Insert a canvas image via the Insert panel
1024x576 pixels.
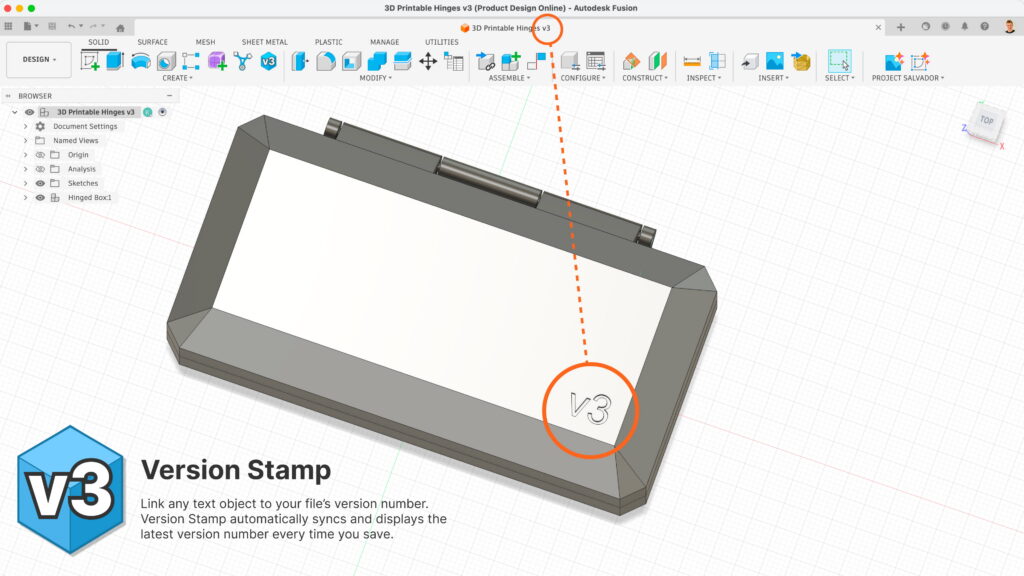(773, 58)
